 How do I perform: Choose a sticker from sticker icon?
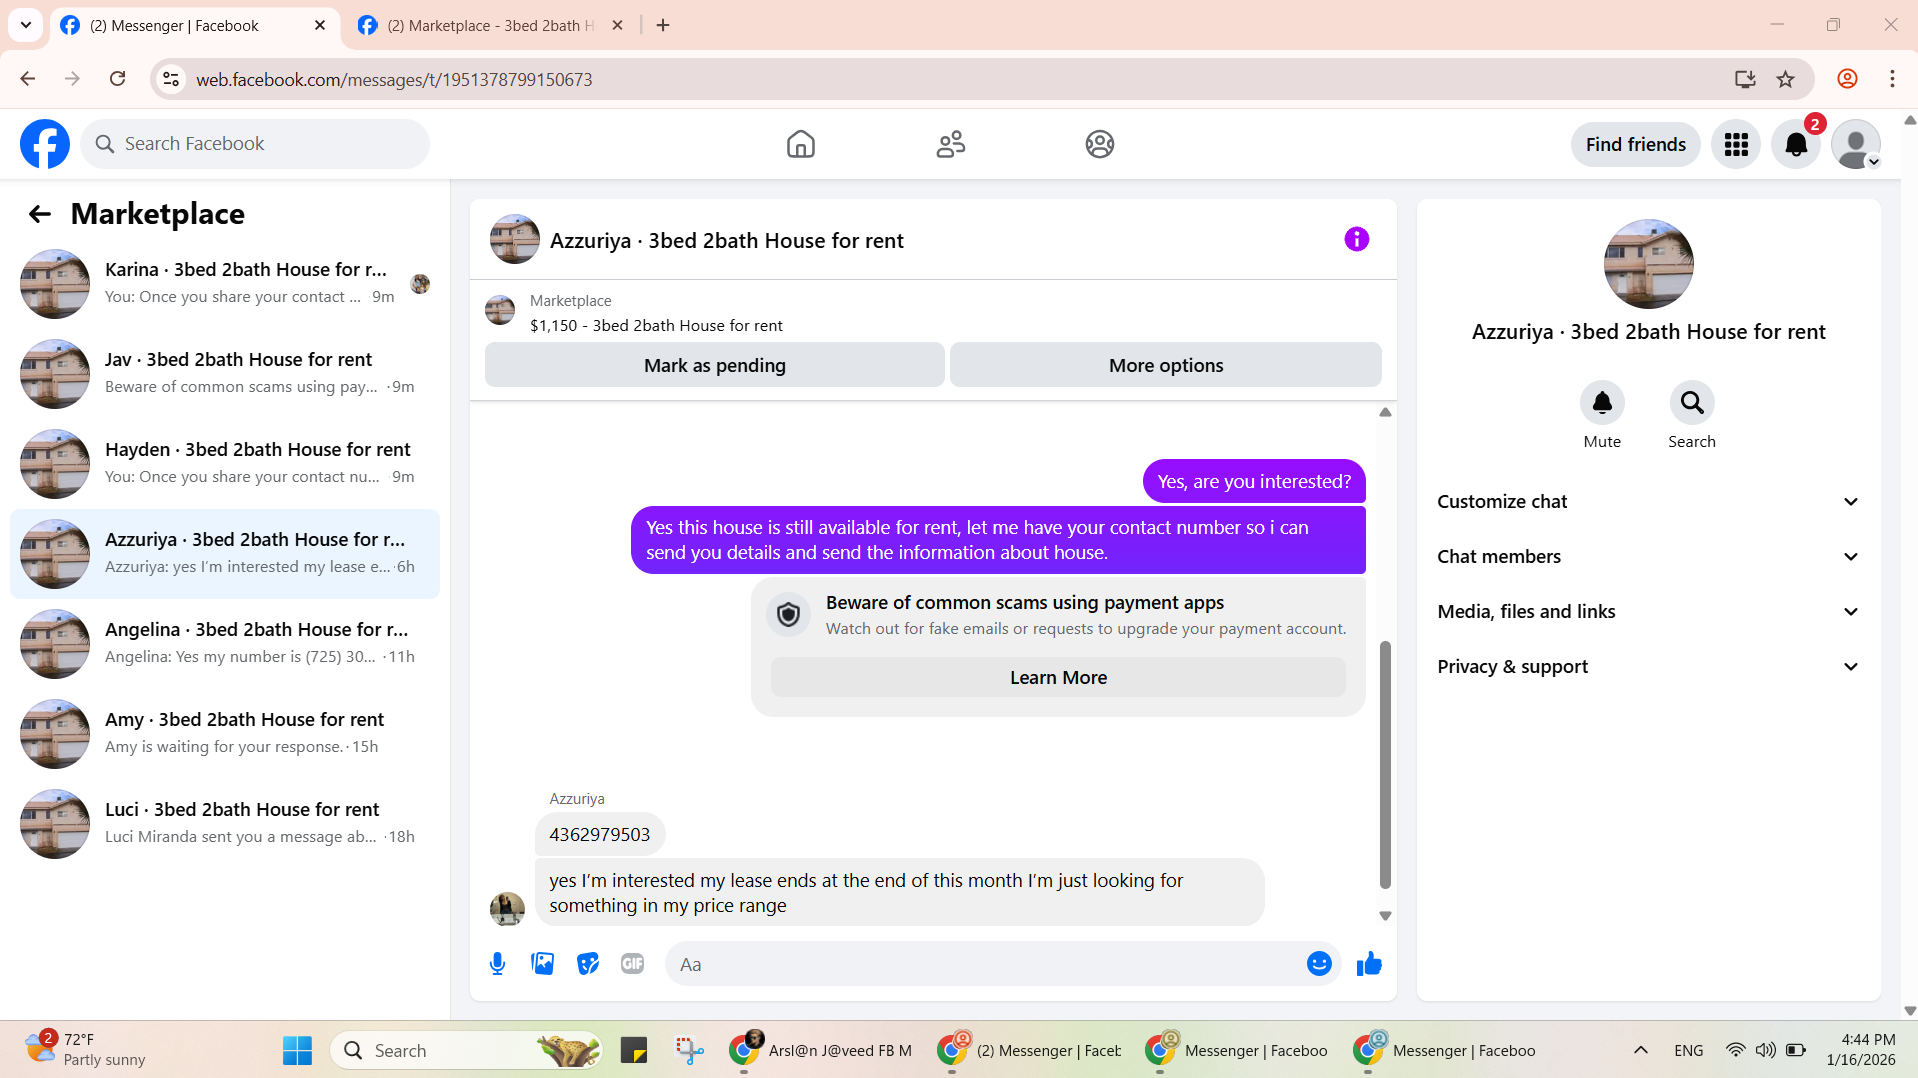coord(587,964)
